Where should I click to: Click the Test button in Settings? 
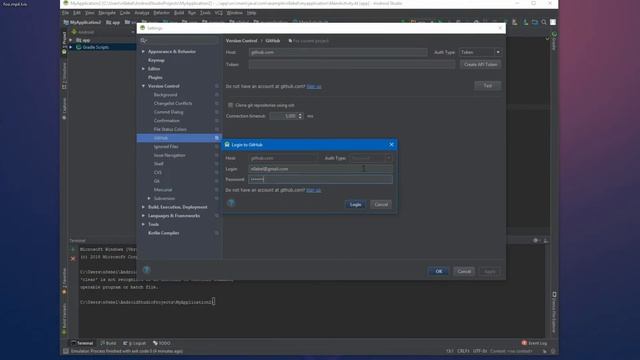[x=487, y=86]
